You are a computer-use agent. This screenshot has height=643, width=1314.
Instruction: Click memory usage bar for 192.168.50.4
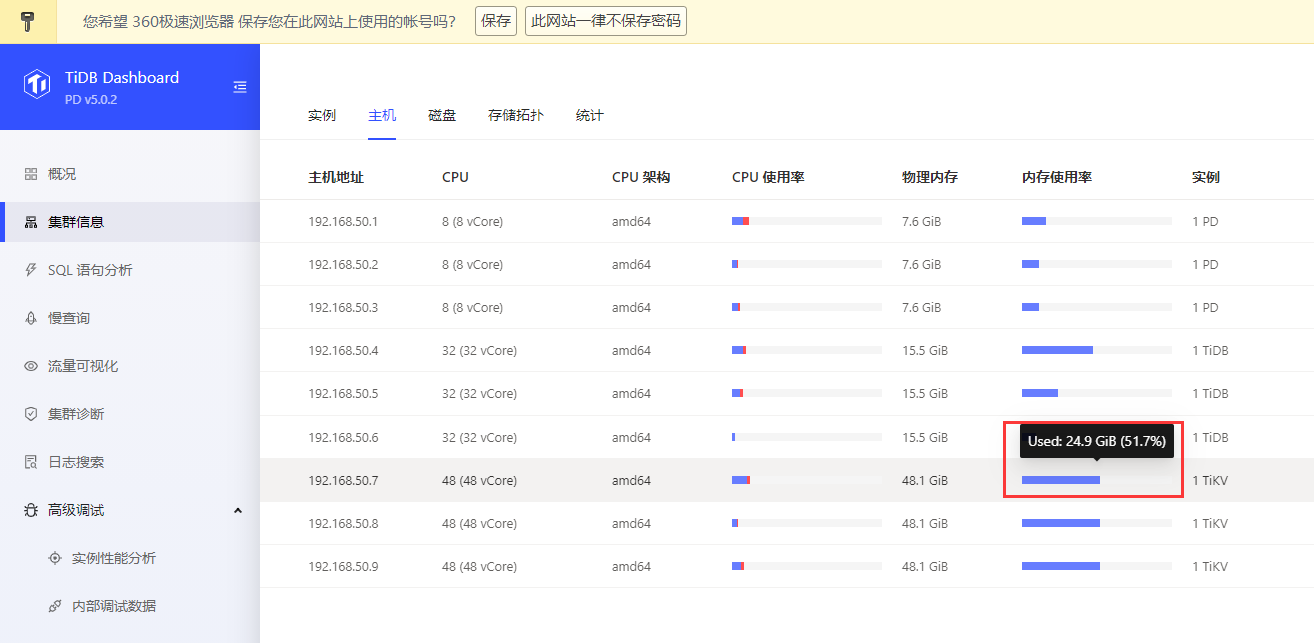click(x=1096, y=350)
